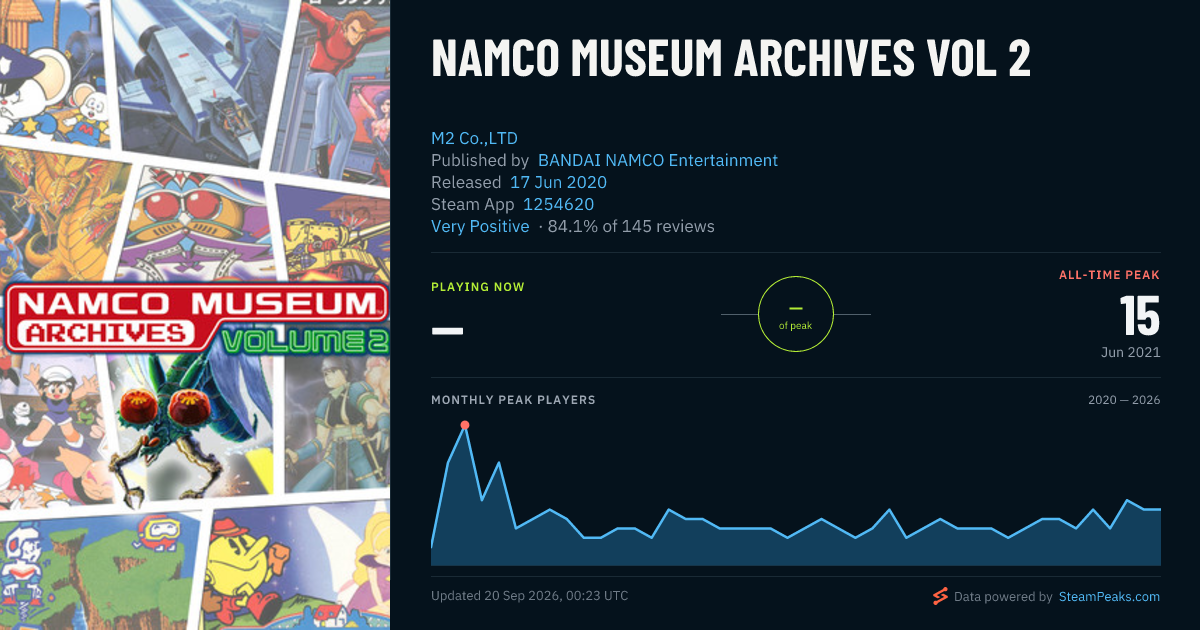This screenshot has height=630, width=1200.
Task: Click the Namco Museum Archives logo banner
Action: point(195,318)
